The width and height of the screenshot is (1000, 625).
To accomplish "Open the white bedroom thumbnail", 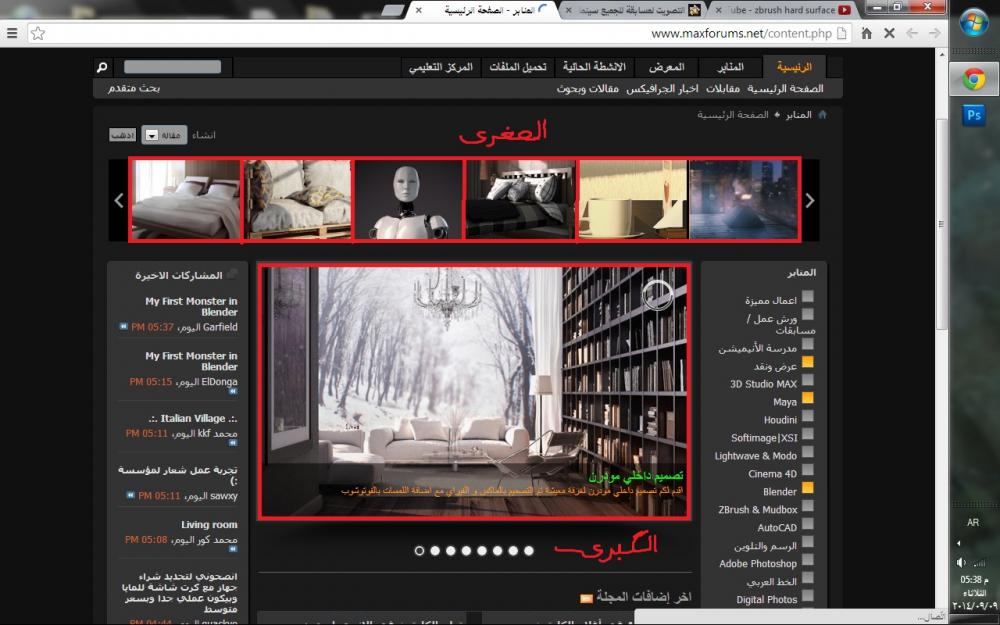I will click(x=186, y=200).
